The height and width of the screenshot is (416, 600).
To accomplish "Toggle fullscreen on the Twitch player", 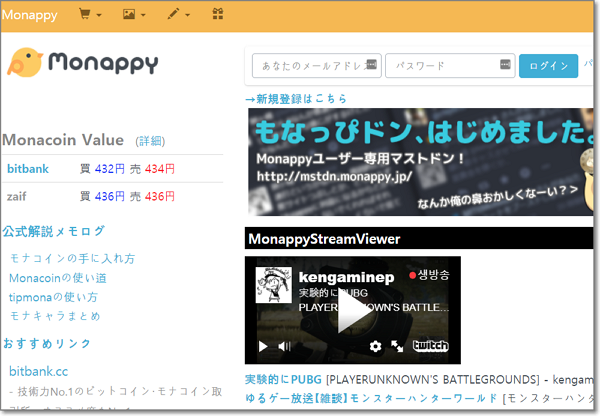I will 397,346.
